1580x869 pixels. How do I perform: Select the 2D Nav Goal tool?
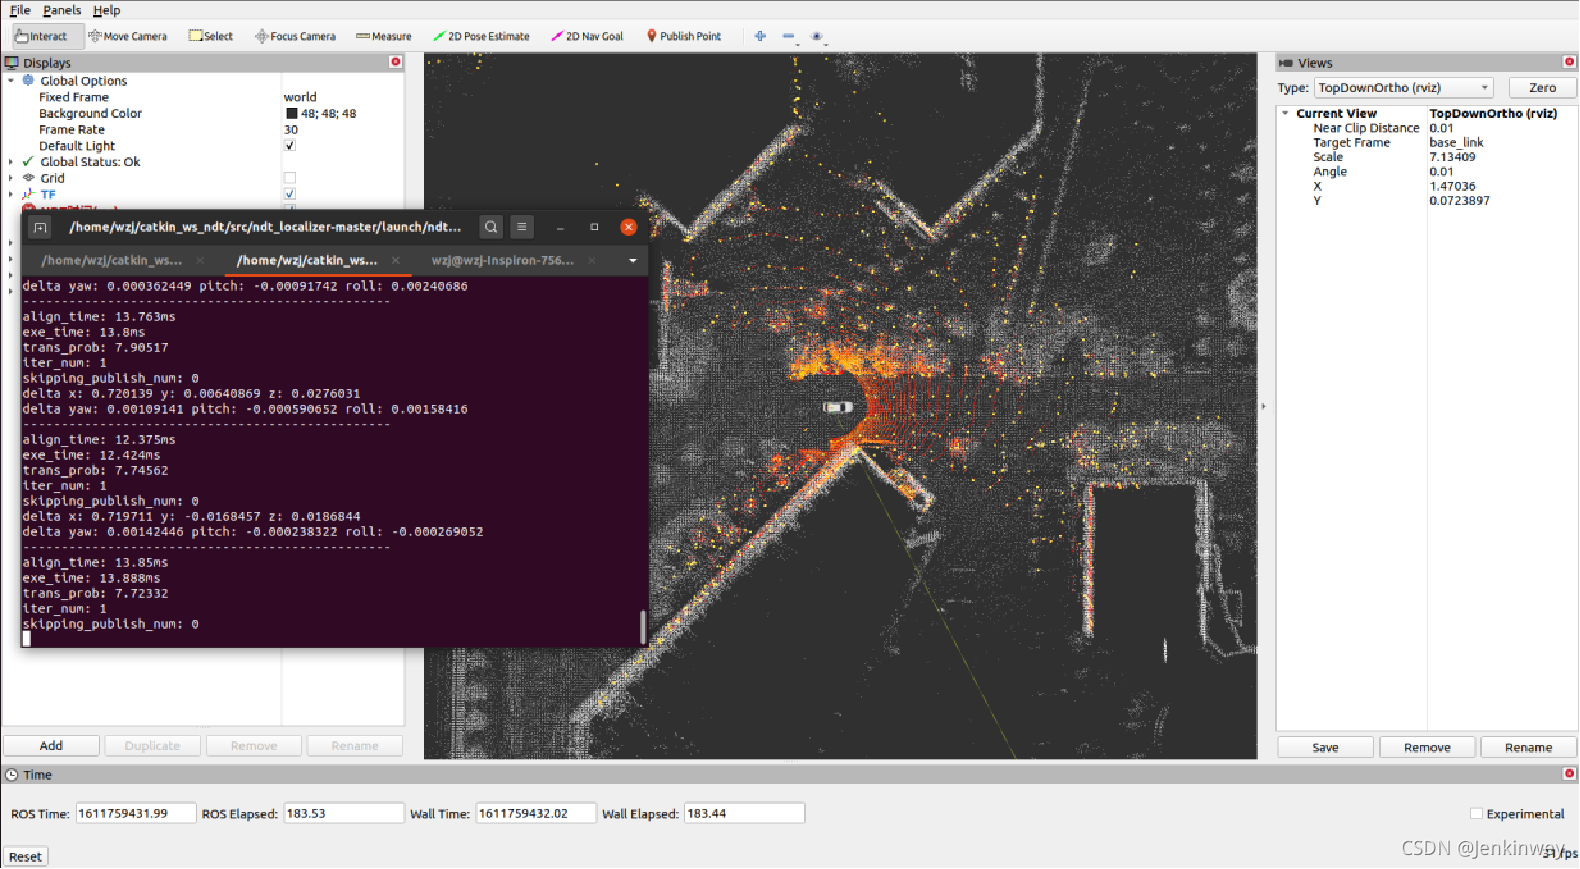pos(587,36)
